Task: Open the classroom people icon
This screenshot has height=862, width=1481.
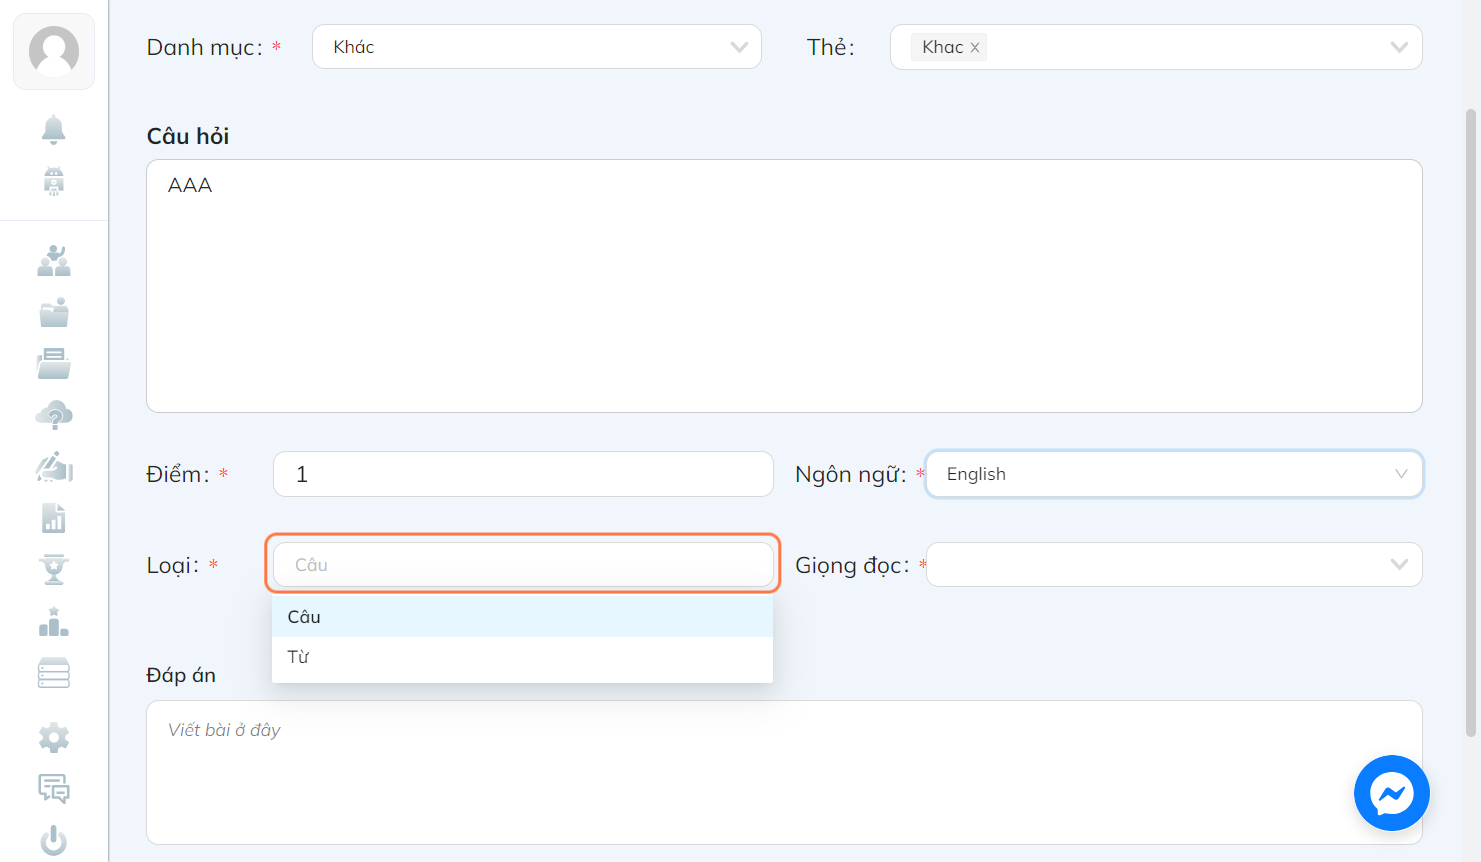Action: [54, 261]
